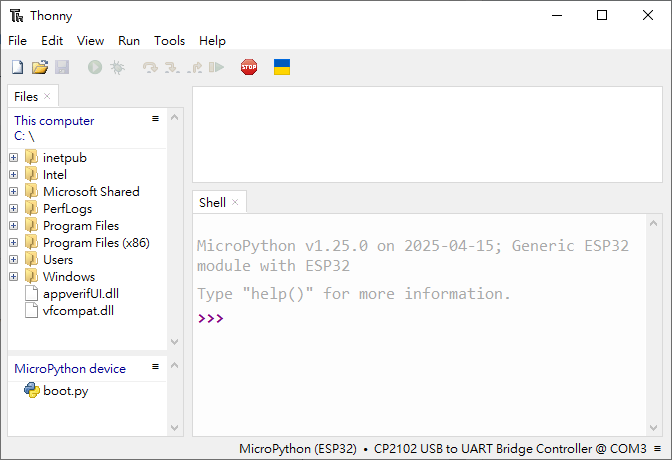Click the file icon of vfcompat.dll
The height and width of the screenshot is (460, 672).
click(32, 310)
